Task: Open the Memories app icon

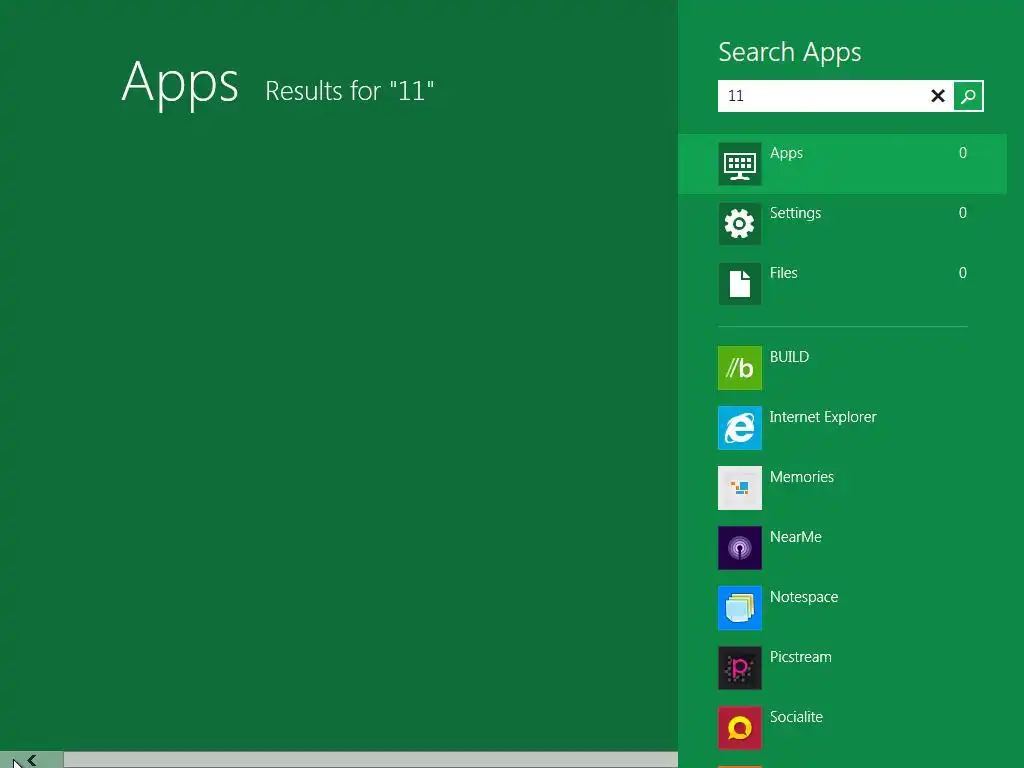Action: (739, 488)
